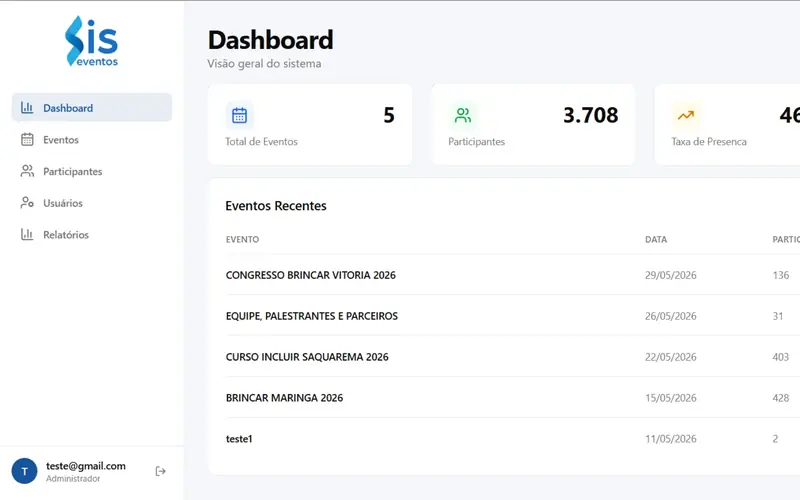
Task: Click the green people icon in Participantes card
Action: tap(463, 115)
